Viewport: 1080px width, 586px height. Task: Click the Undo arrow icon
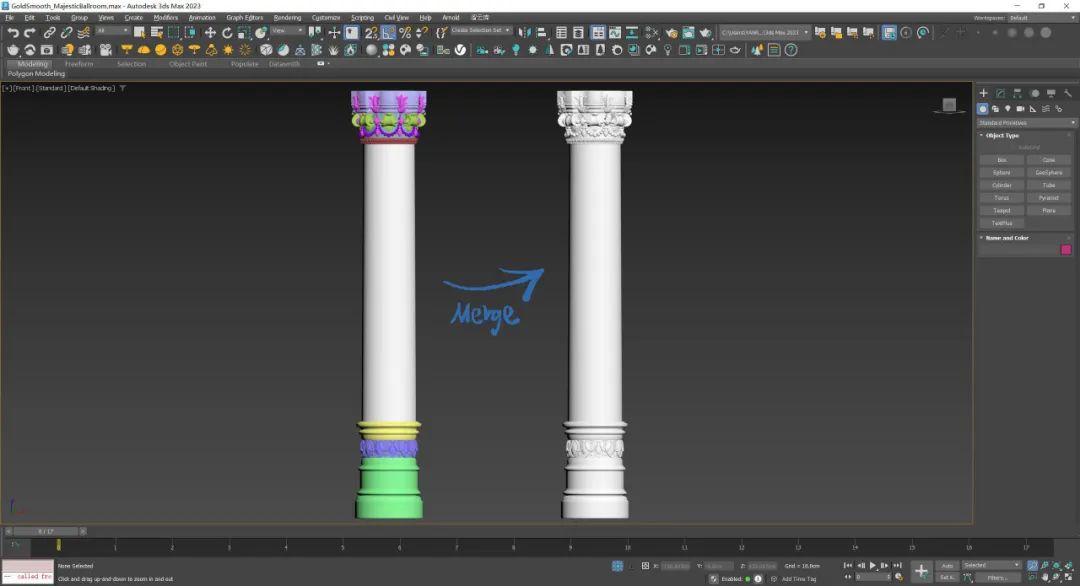pos(13,32)
